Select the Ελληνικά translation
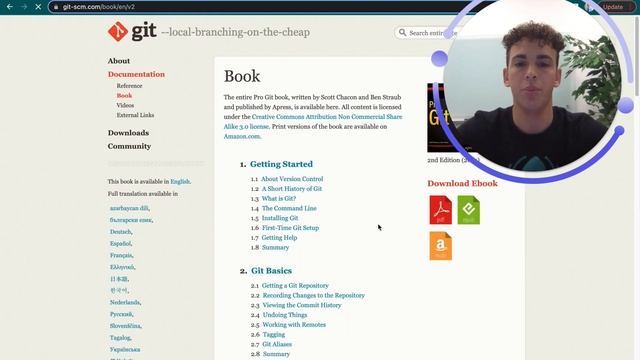640x360 pixels. point(122,267)
